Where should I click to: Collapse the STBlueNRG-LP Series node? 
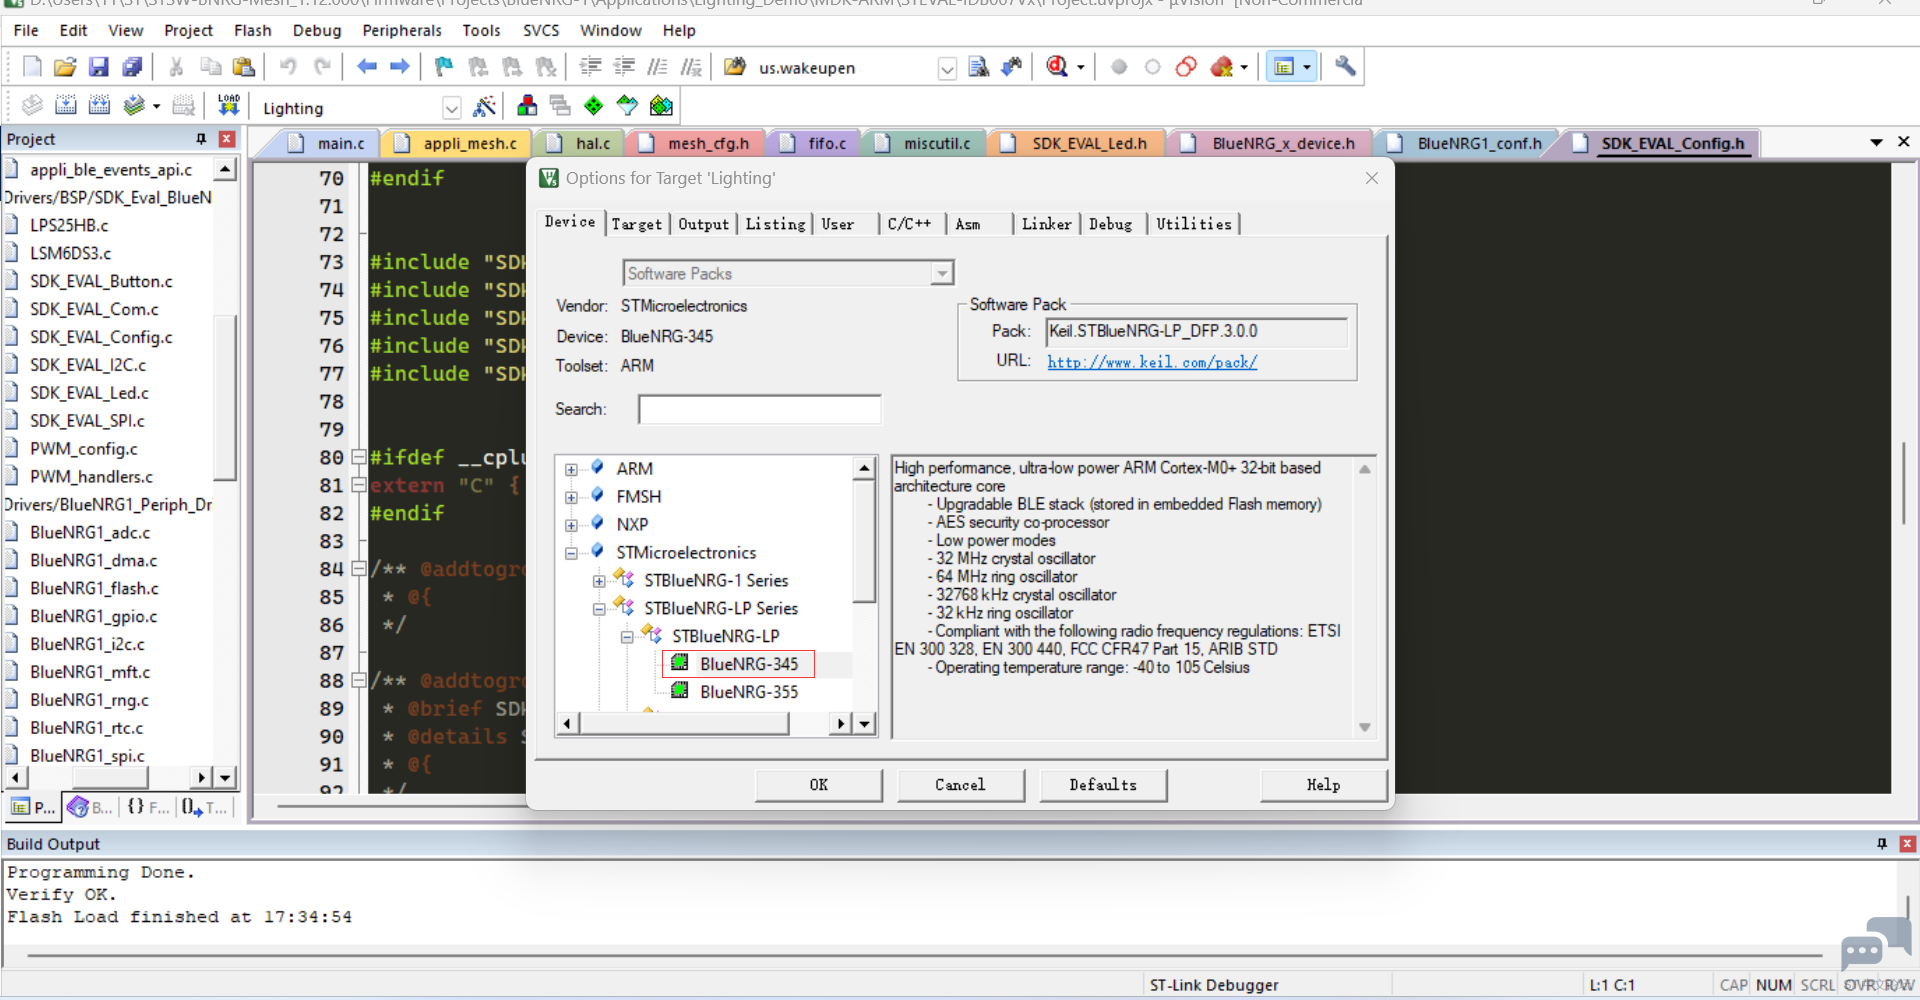599,609
